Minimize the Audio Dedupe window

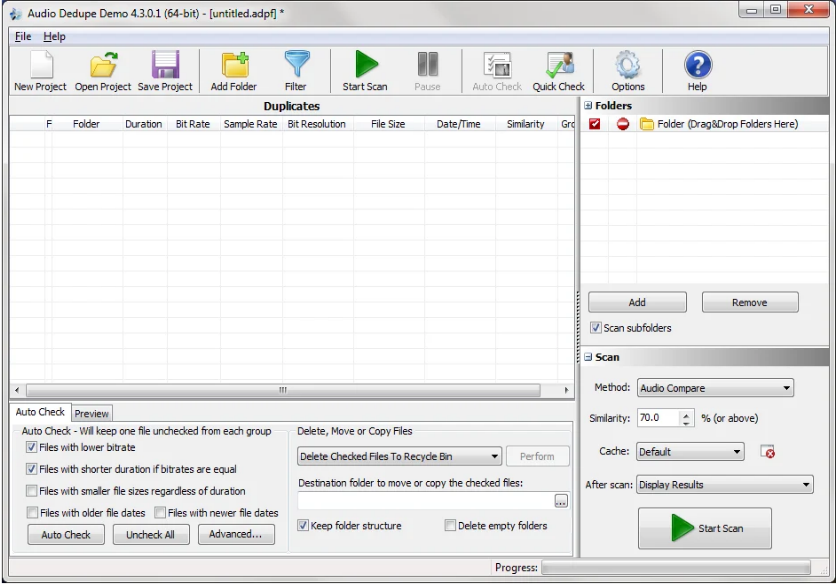[752, 10]
